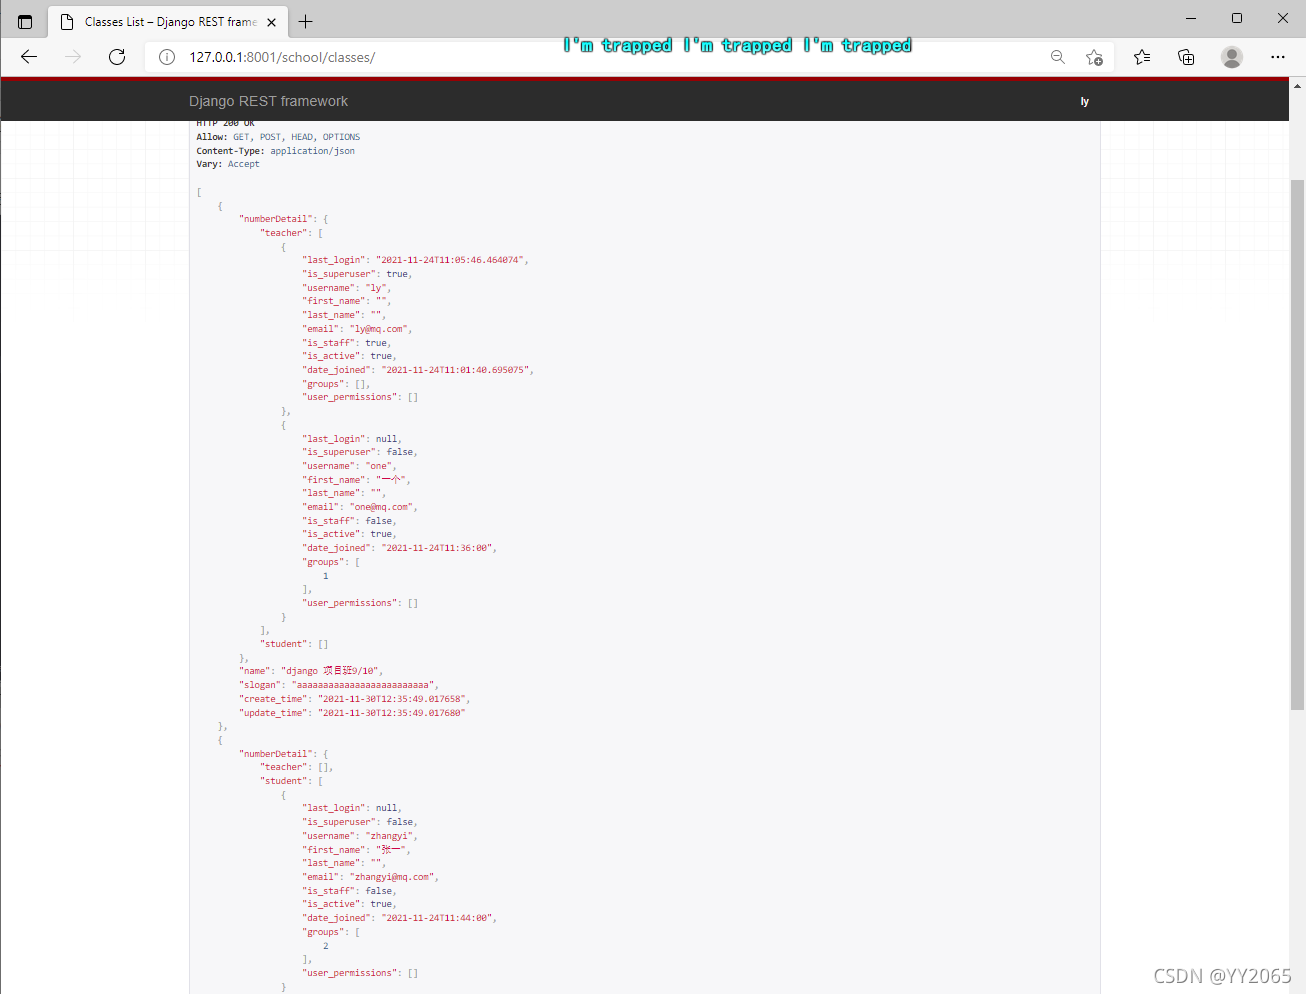1306x994 pixels.
Task: Click the first "create_time" line
Action: (x=354, y=698)
